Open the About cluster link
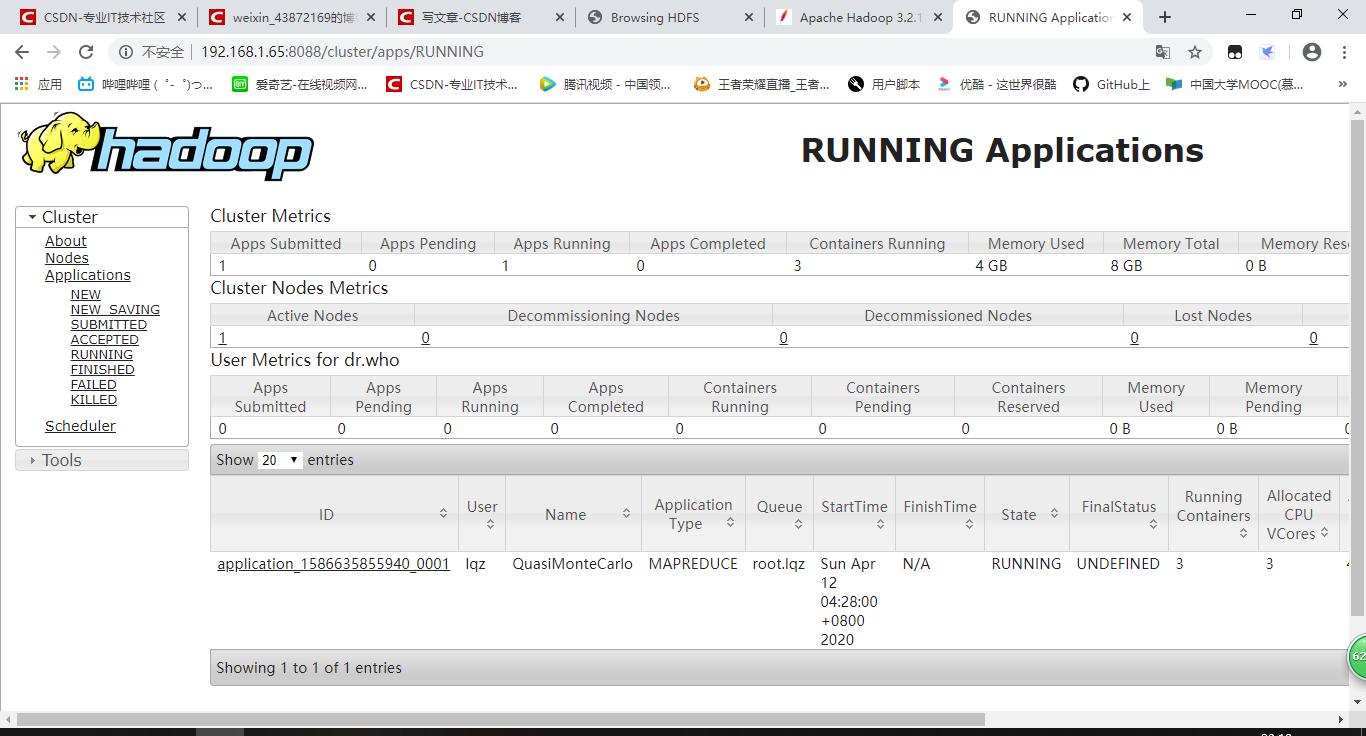Viewport: 1366px width, 736px height. pyautogui.click(x=66, y=241)
